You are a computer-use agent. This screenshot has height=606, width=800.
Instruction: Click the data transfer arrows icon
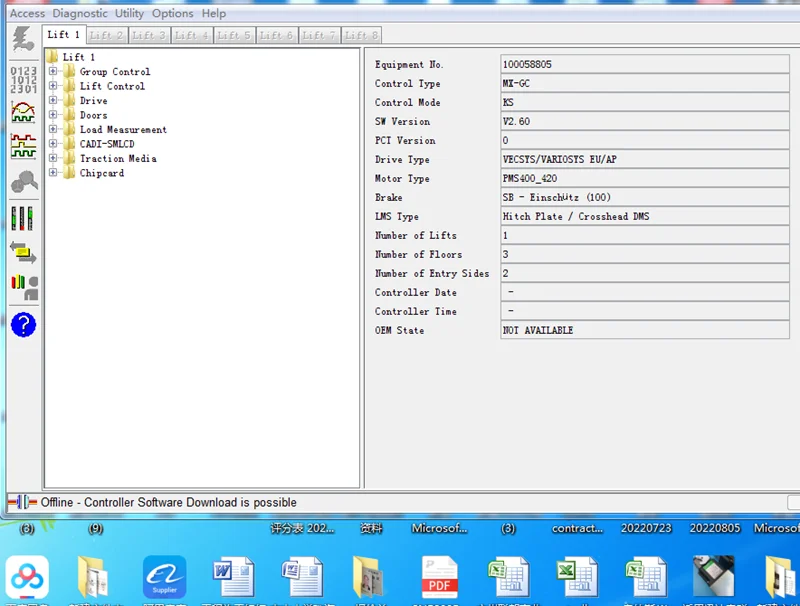tap(23, 252)
